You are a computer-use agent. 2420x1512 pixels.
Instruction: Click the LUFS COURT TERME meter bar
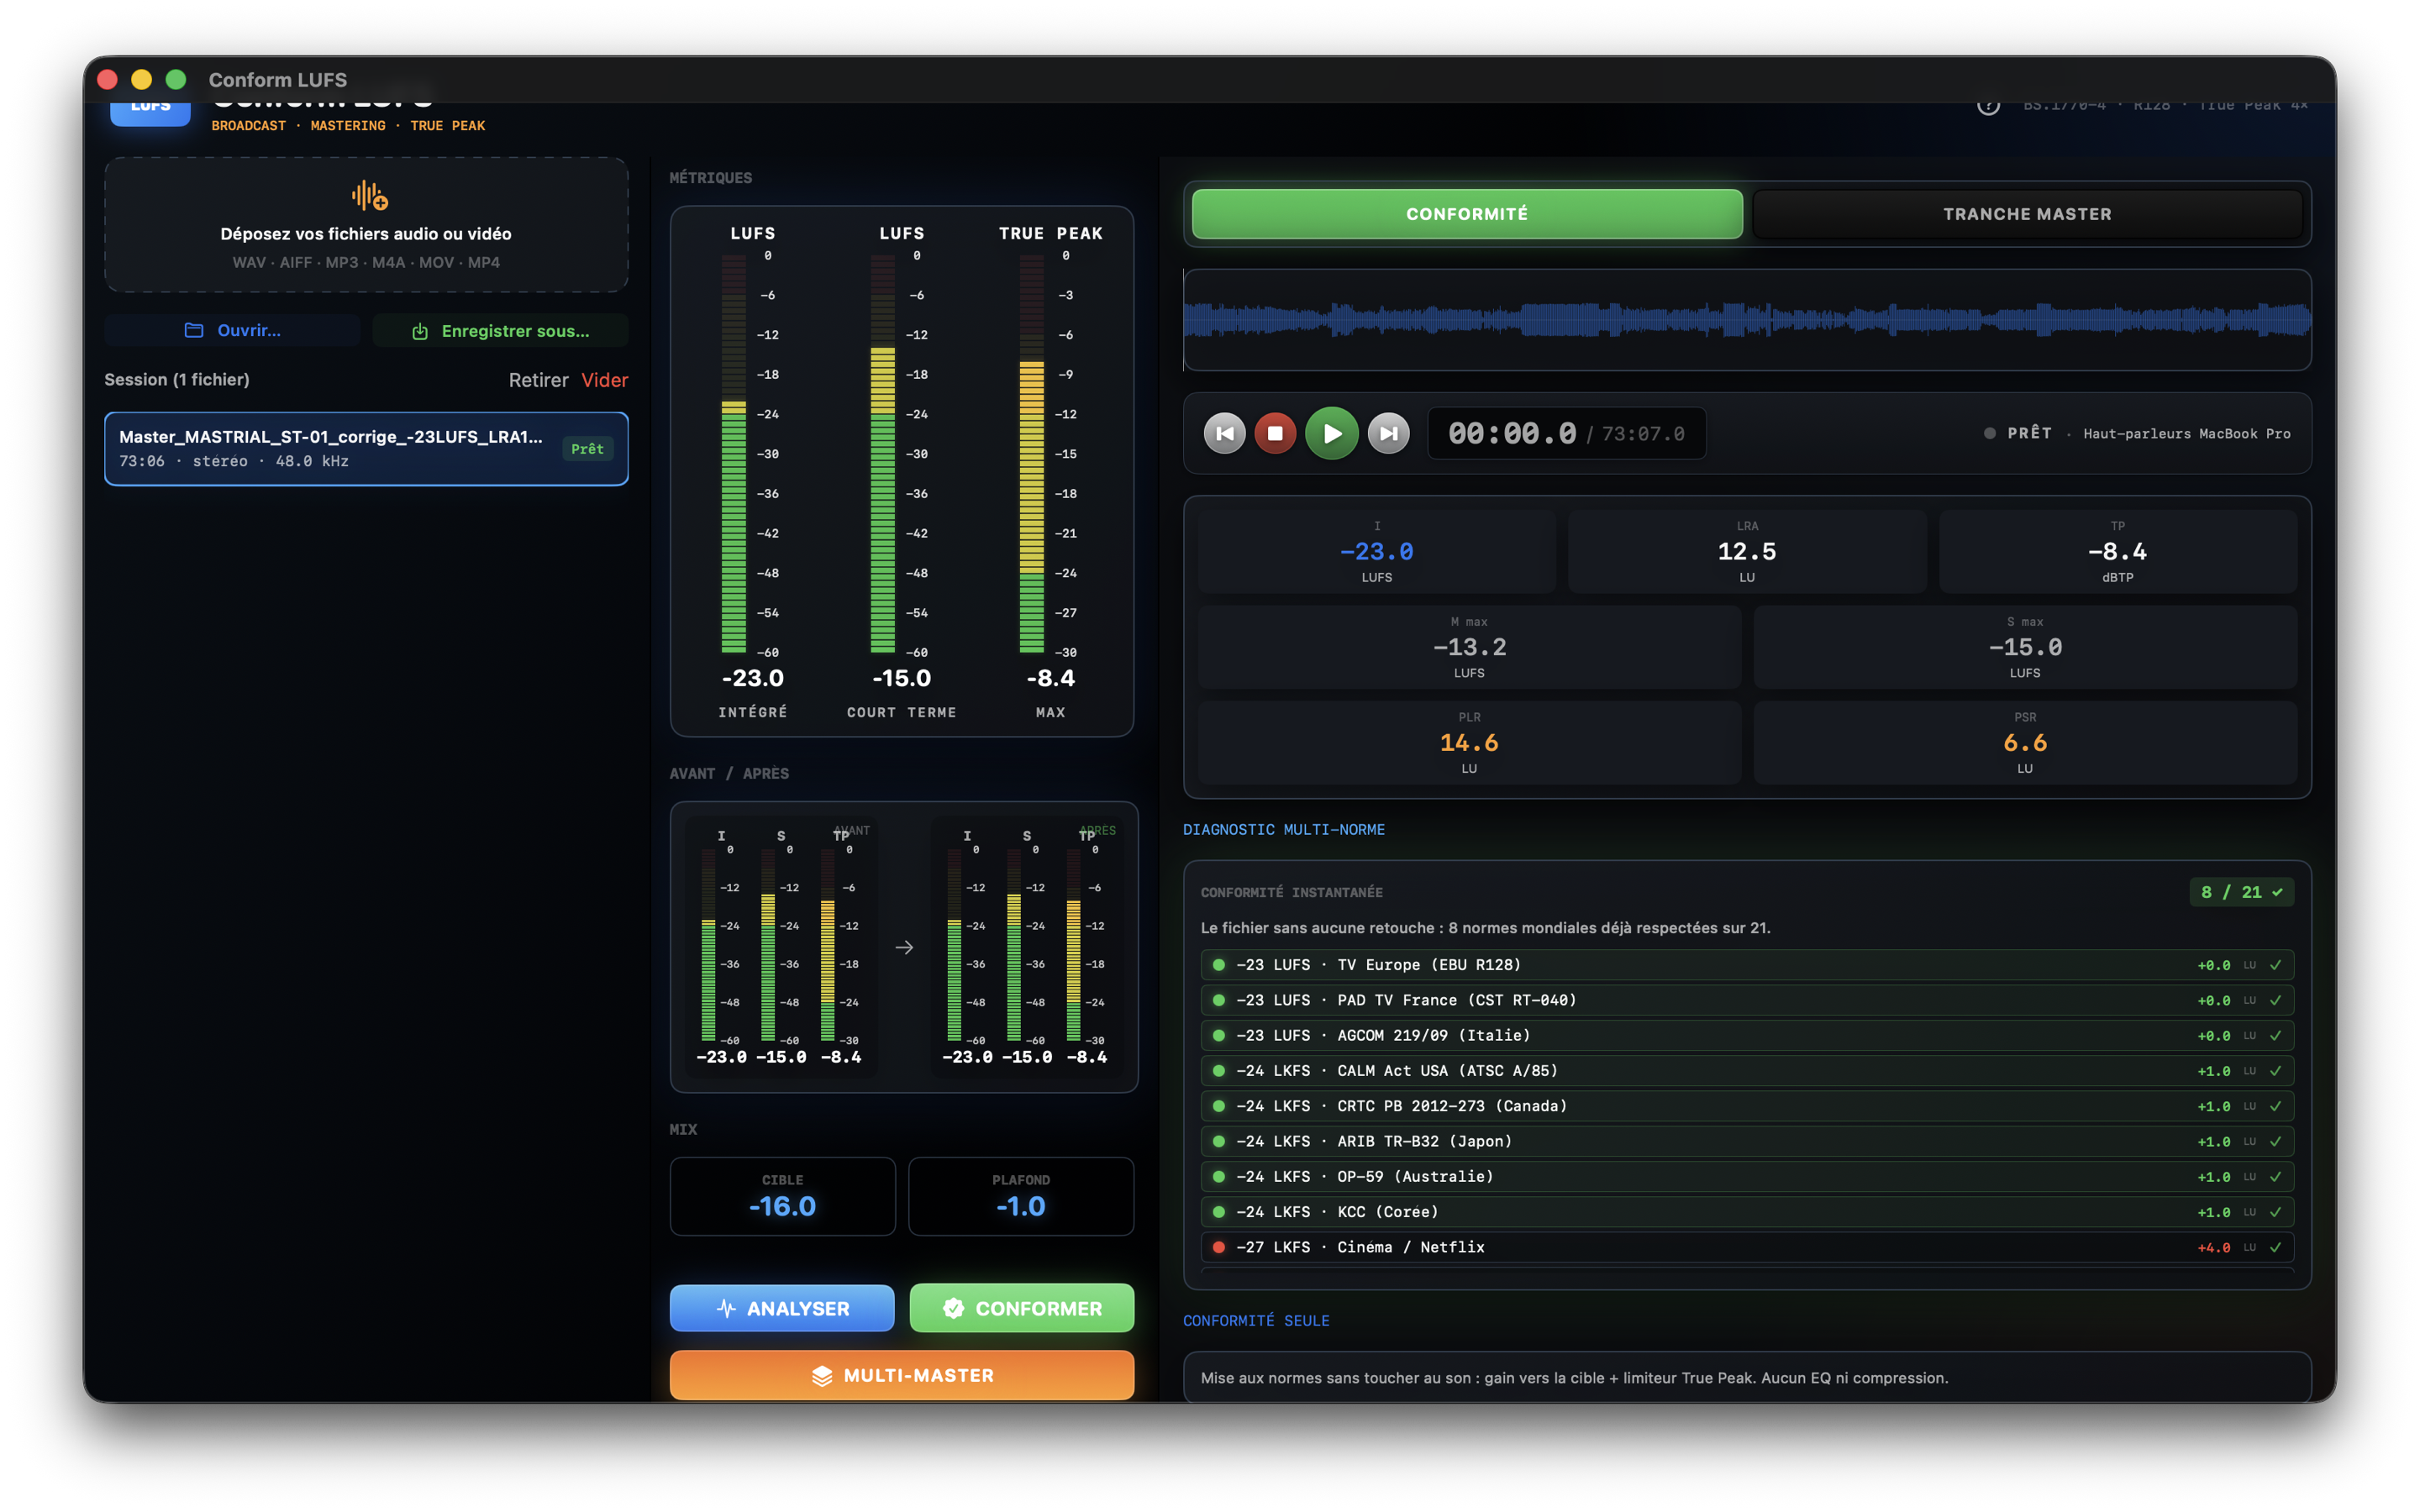tap(882, 454)
